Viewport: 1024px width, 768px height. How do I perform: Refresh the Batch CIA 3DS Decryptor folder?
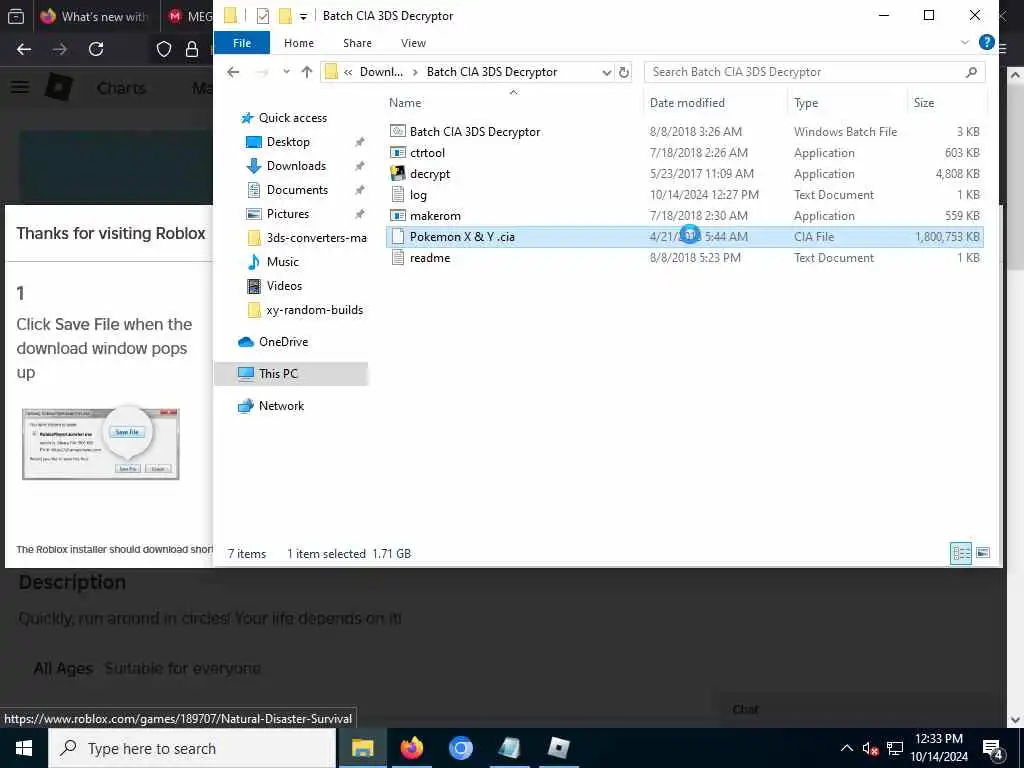tap(624, 72)
